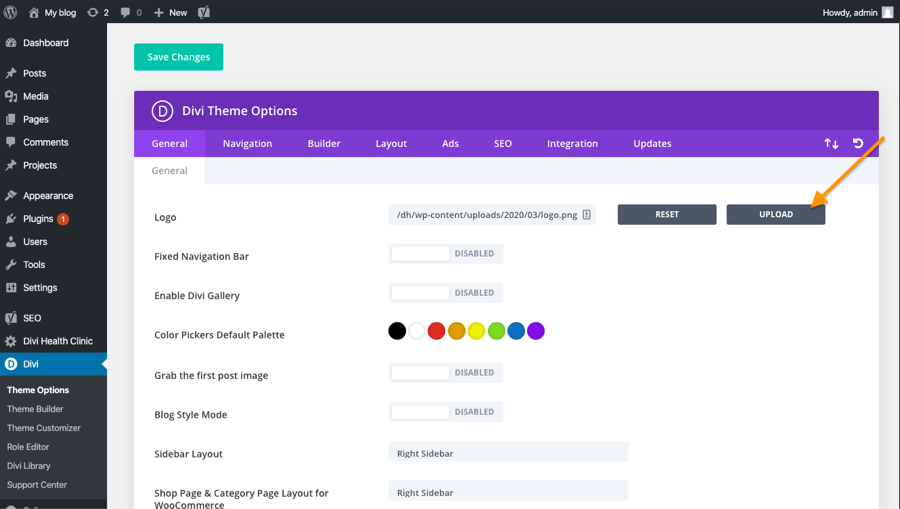Screen dimensions: 900x509
Task: Pick the green palette color
Action: pos(496,331)
